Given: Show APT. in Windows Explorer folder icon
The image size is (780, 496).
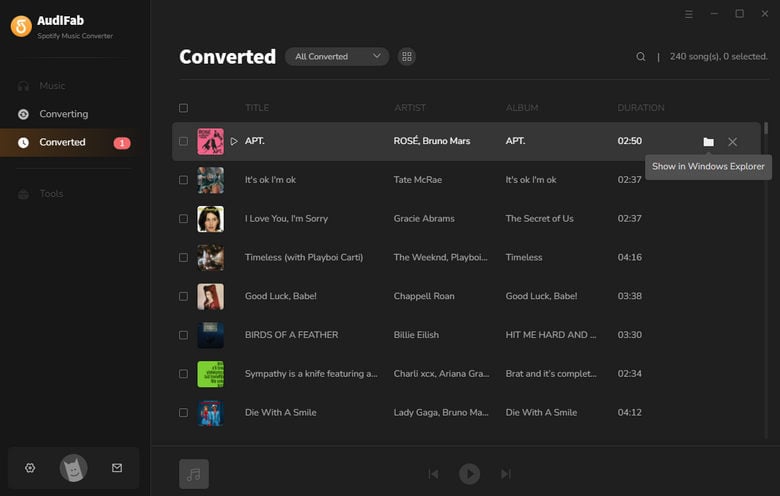Looking at the screenshot, I should pyautogui.click(x=708, y=142).
